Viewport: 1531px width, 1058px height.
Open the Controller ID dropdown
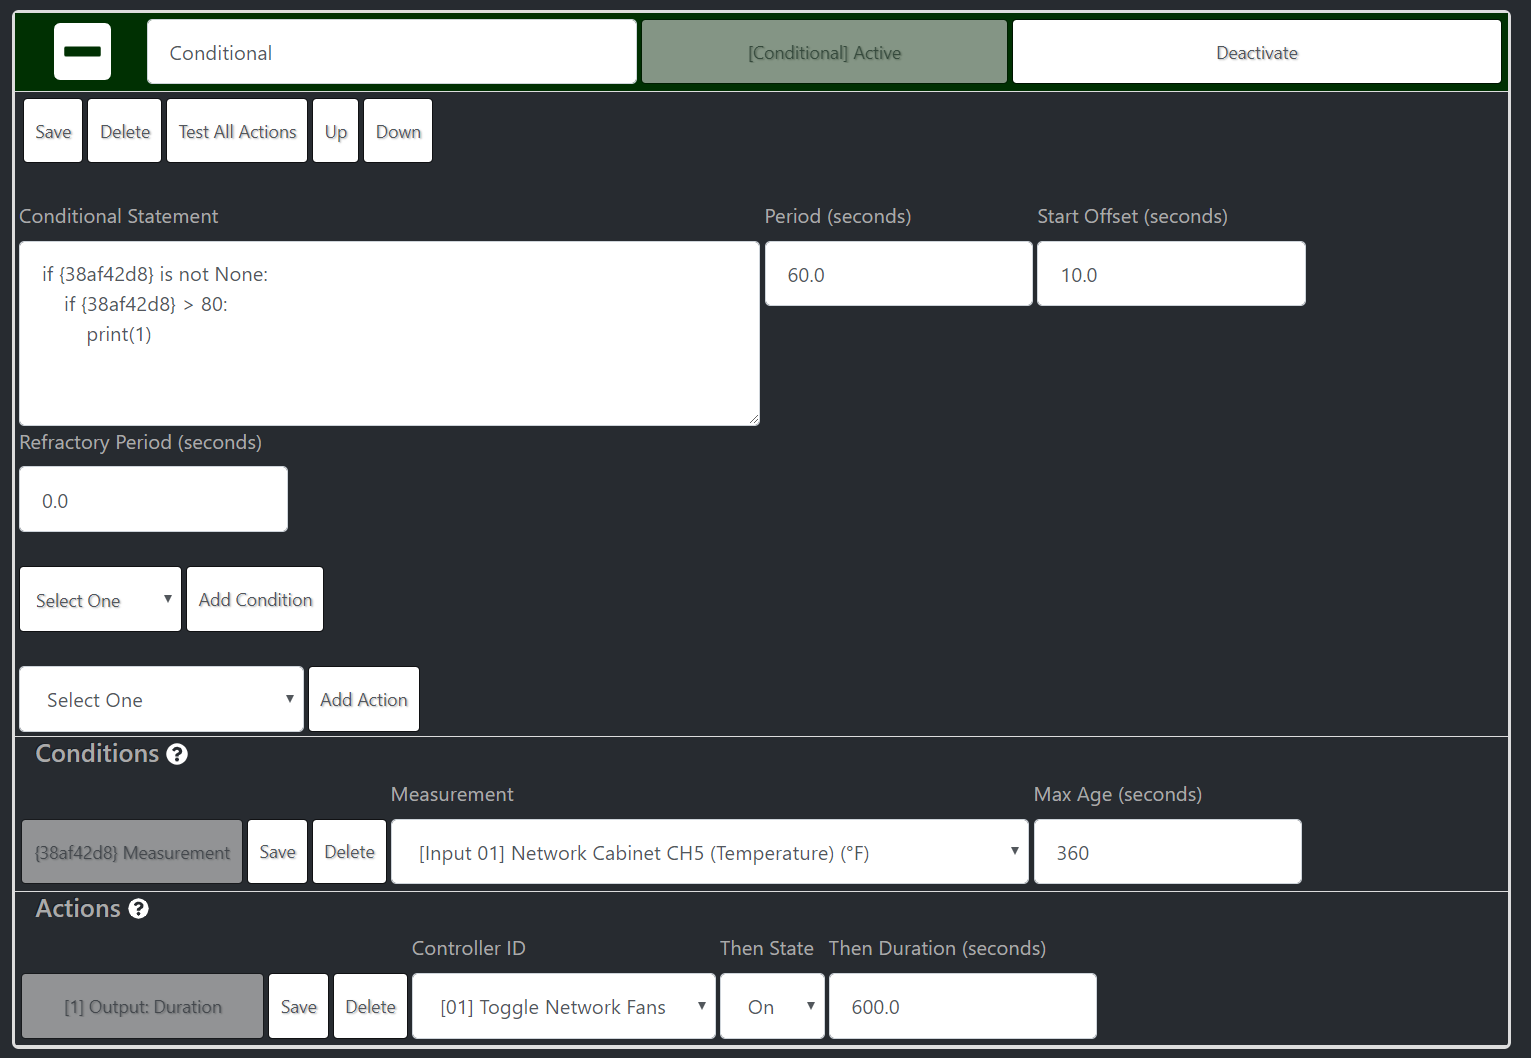coord(564,1006)
